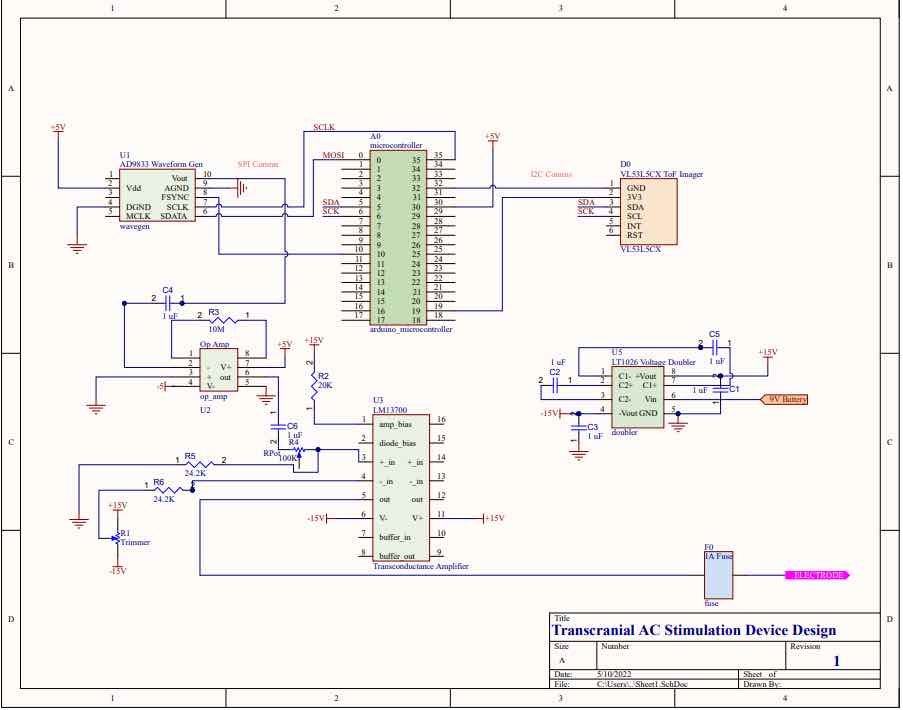Select the +5V power port right of microcontroller
Screen dimensions: 903x710
[x=492, y=136]
